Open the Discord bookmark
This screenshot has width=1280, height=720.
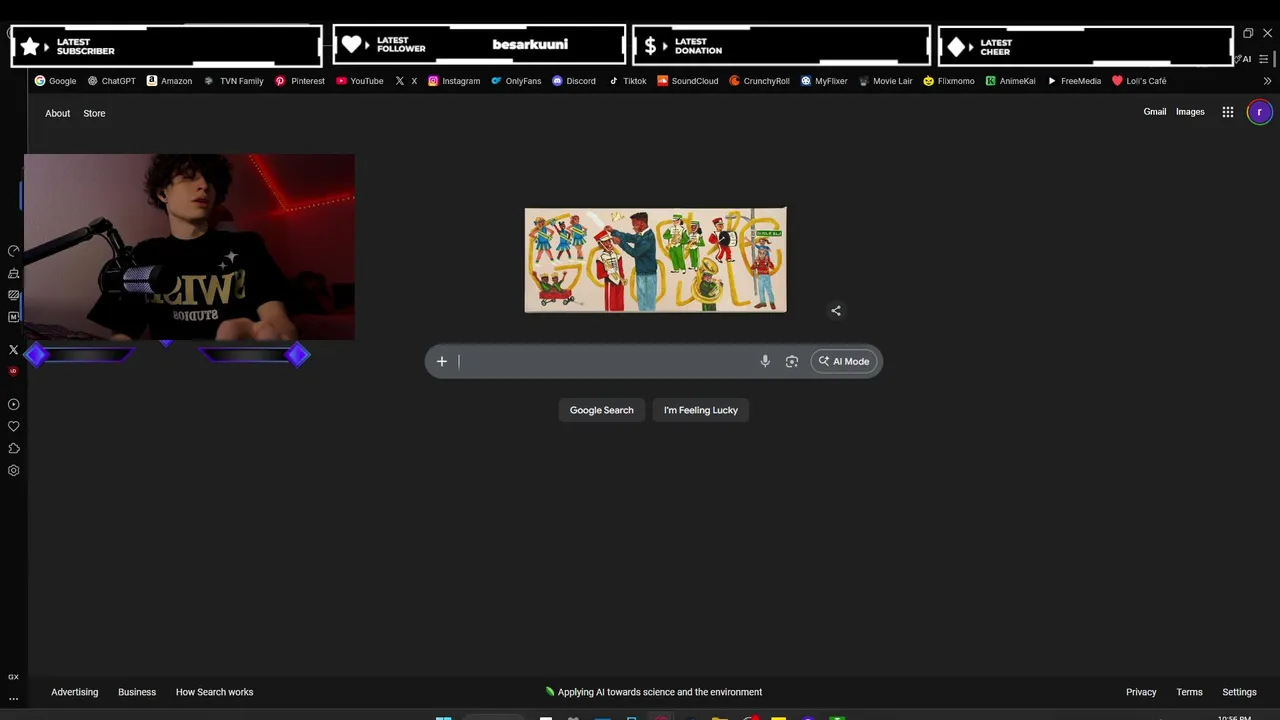click(x=574, y=81)
